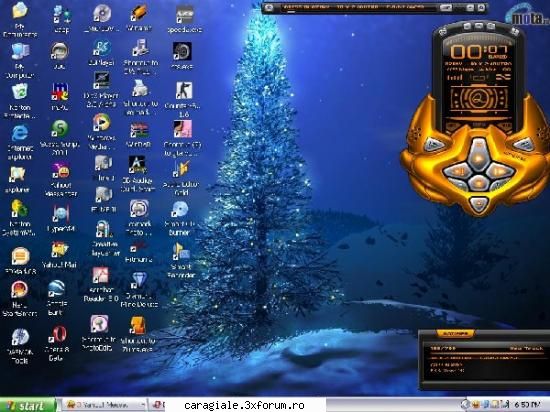The height and width of the screenshot is (412, 550).
Task: Select the blue diamond gem desktop shortcut
Action: tap(139, 281)
